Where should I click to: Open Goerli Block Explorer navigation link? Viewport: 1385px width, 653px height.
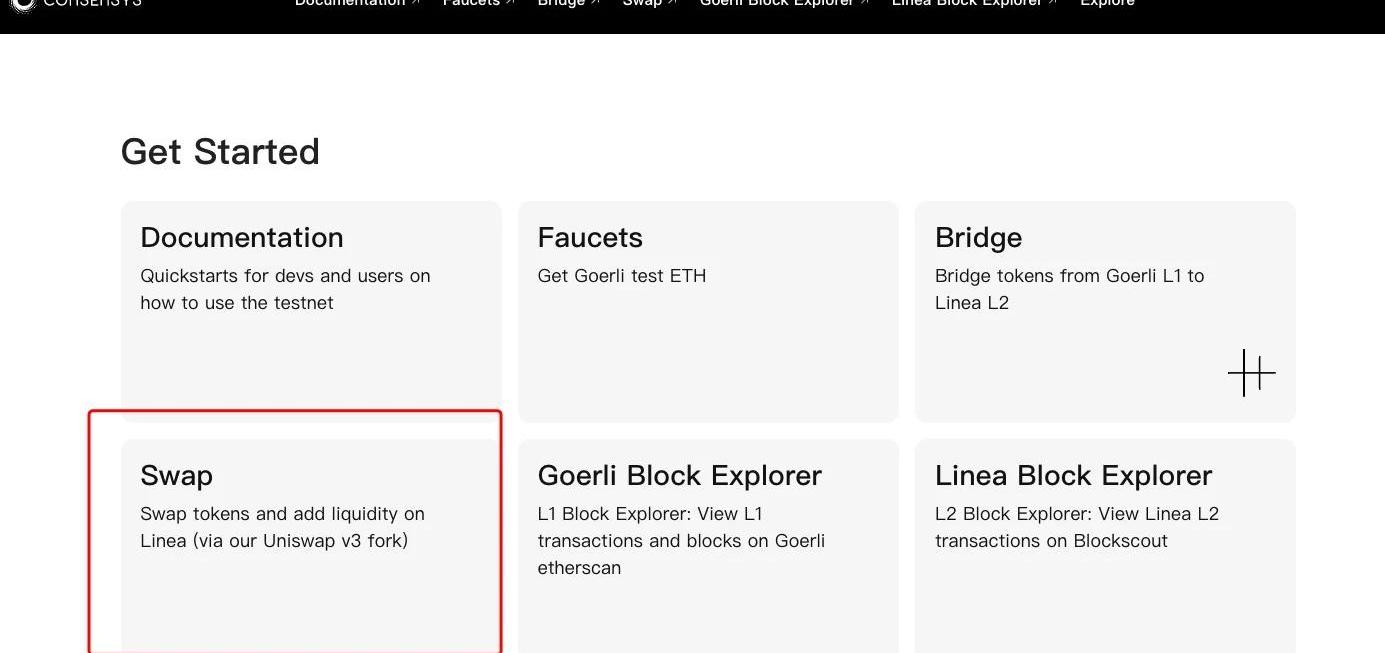(777, 4)
